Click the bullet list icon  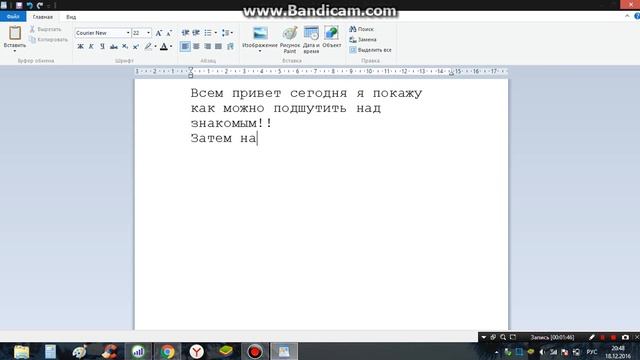[x=208, y=33]
